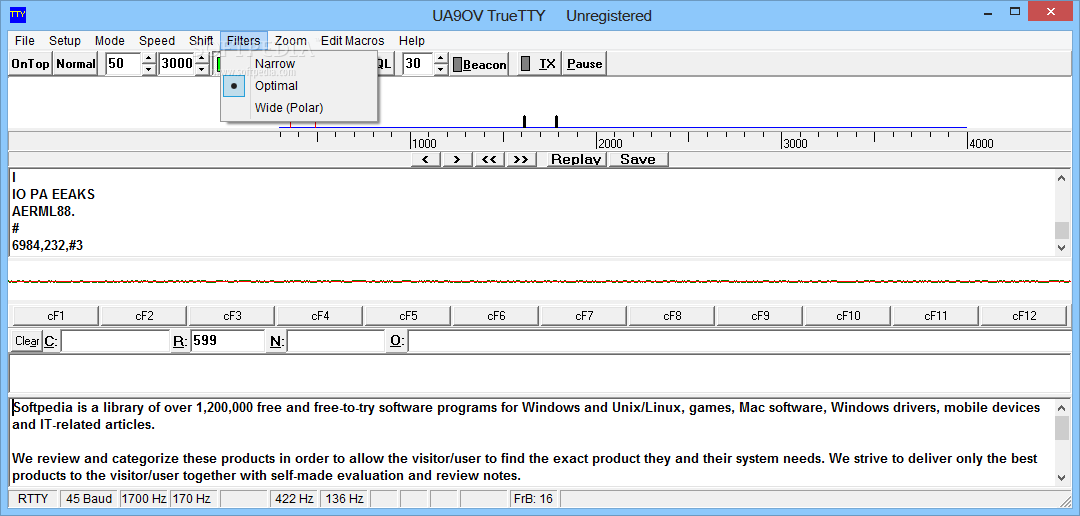The width and height of the screenshot is (1080, 516).
Task: Increase the 3000 value with up arrow
Action: (201, 59)
